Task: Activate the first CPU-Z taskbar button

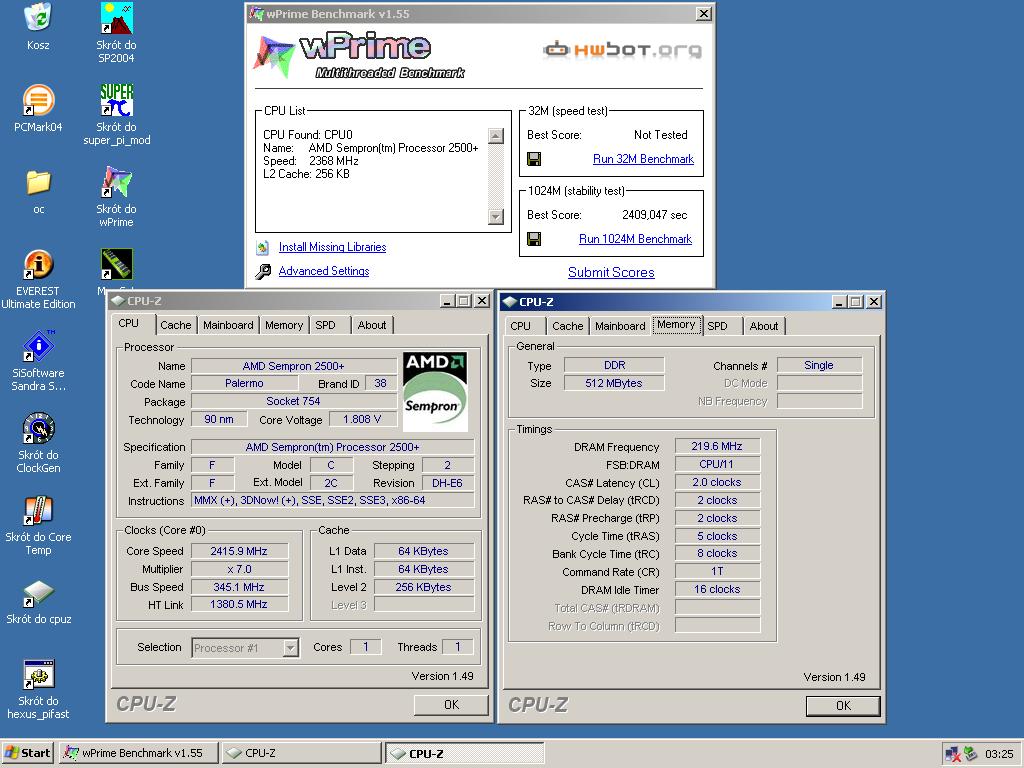Action: tap(301, 753)
